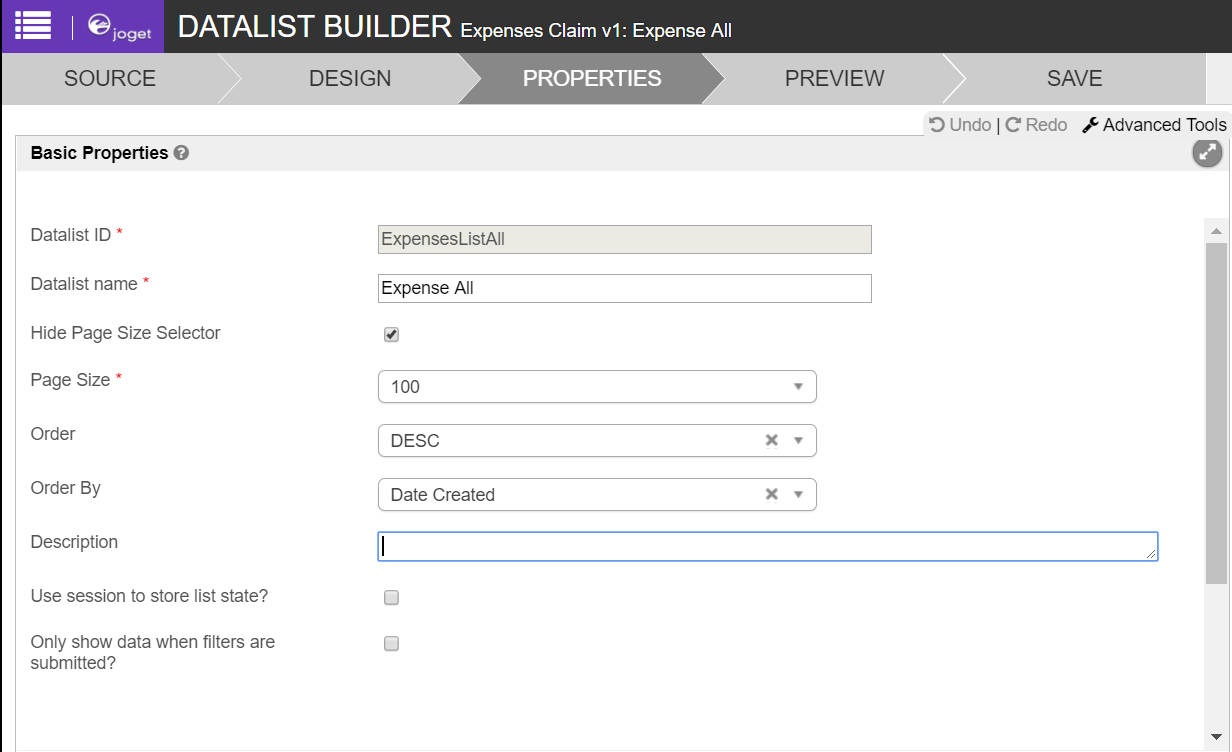The height and width of the screenshot is (752, 1232).
Task: Open Advanced Tools
Action: click(x=1154, y=125)
